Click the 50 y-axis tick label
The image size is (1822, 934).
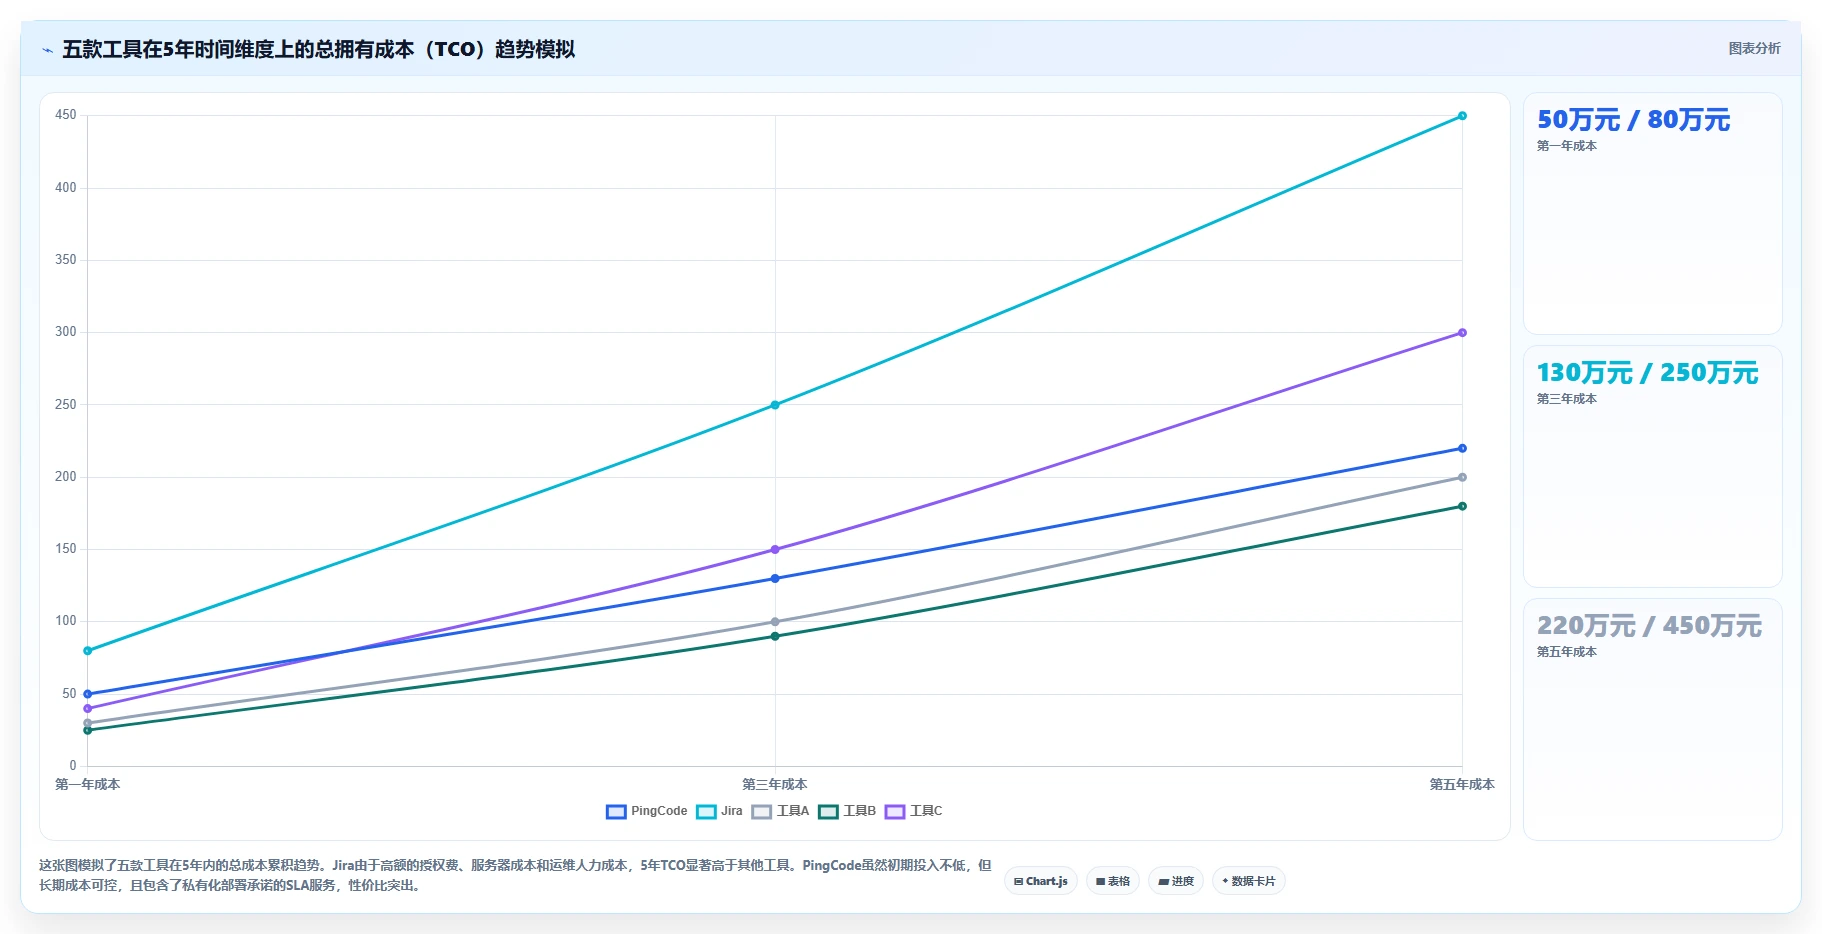tap(69, 694)
